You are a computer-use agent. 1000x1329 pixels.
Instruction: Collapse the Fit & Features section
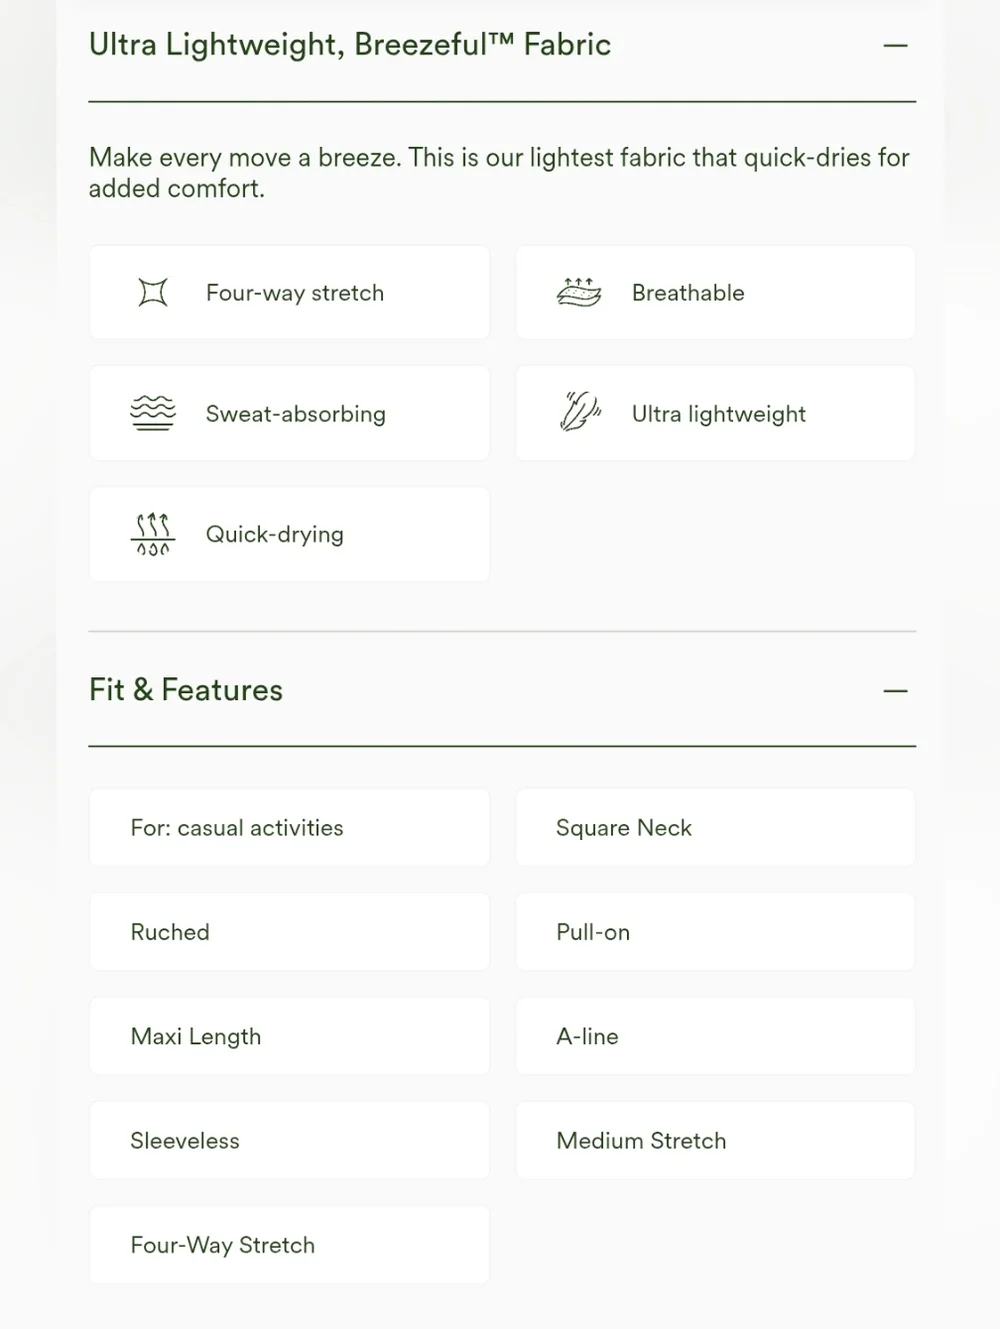(895, 691)
